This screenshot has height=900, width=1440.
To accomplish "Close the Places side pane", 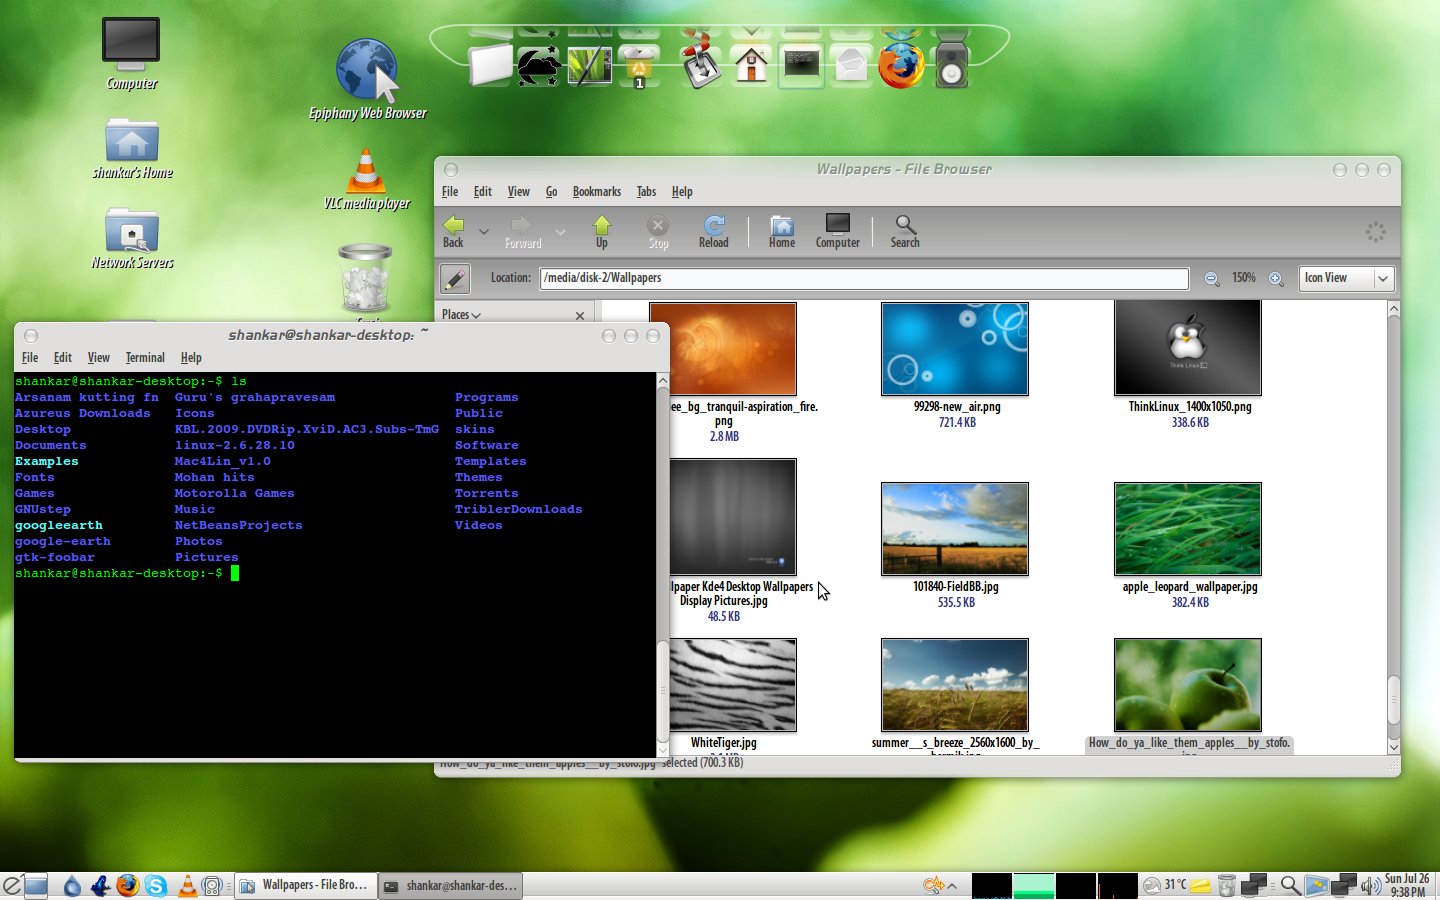I will coord(580,315).
